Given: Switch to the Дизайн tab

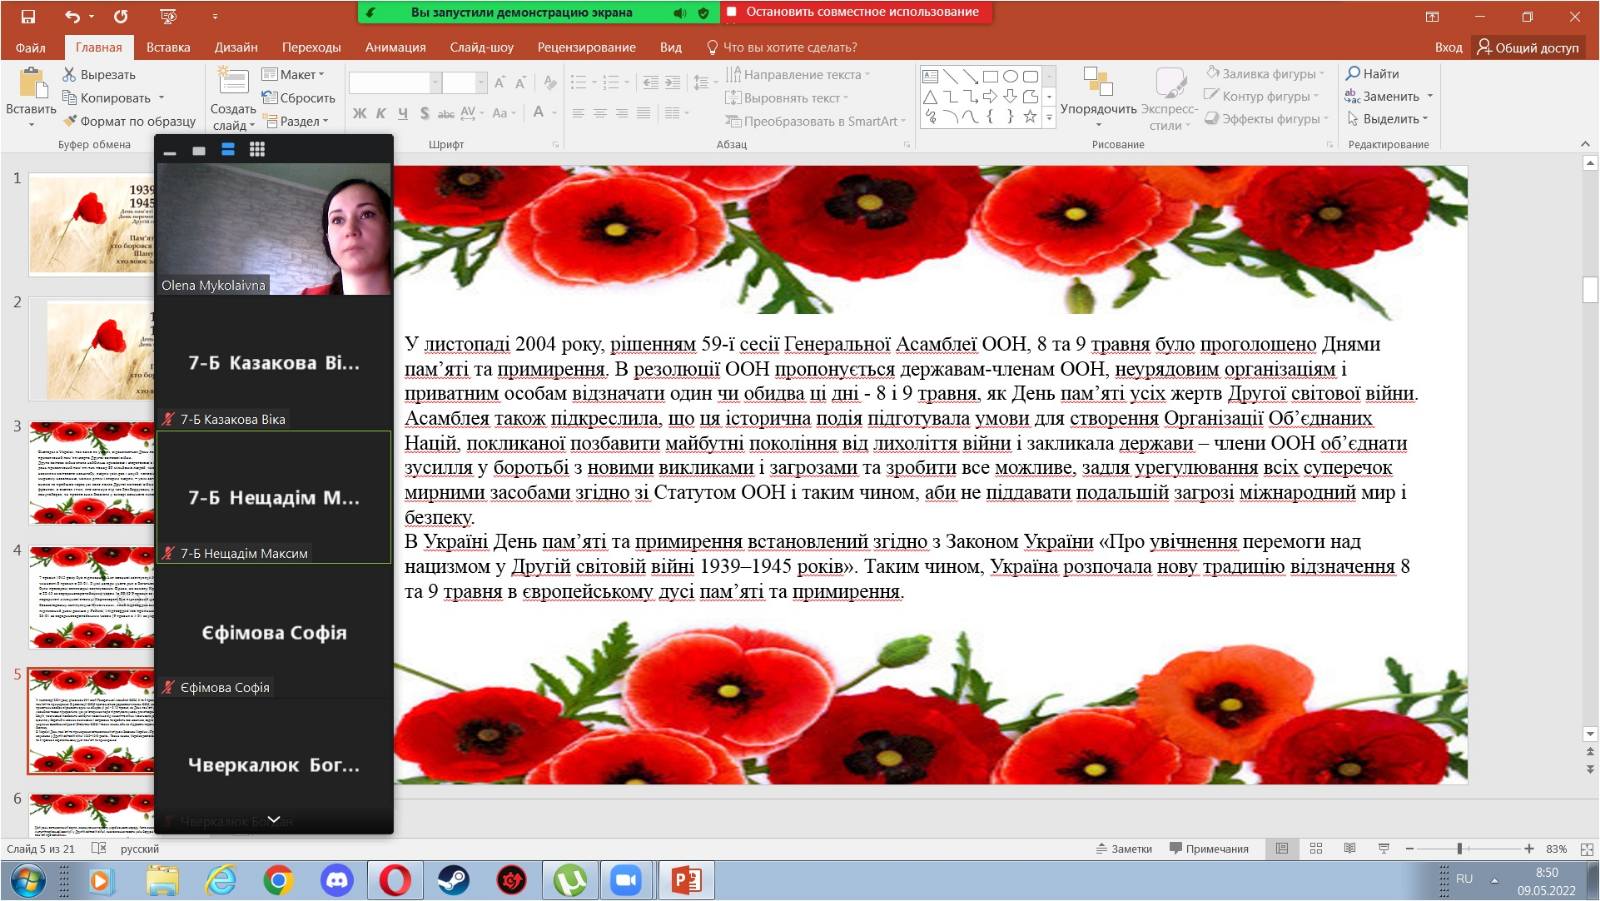Looking at the screenshot, I should click(x=236, y=47).
